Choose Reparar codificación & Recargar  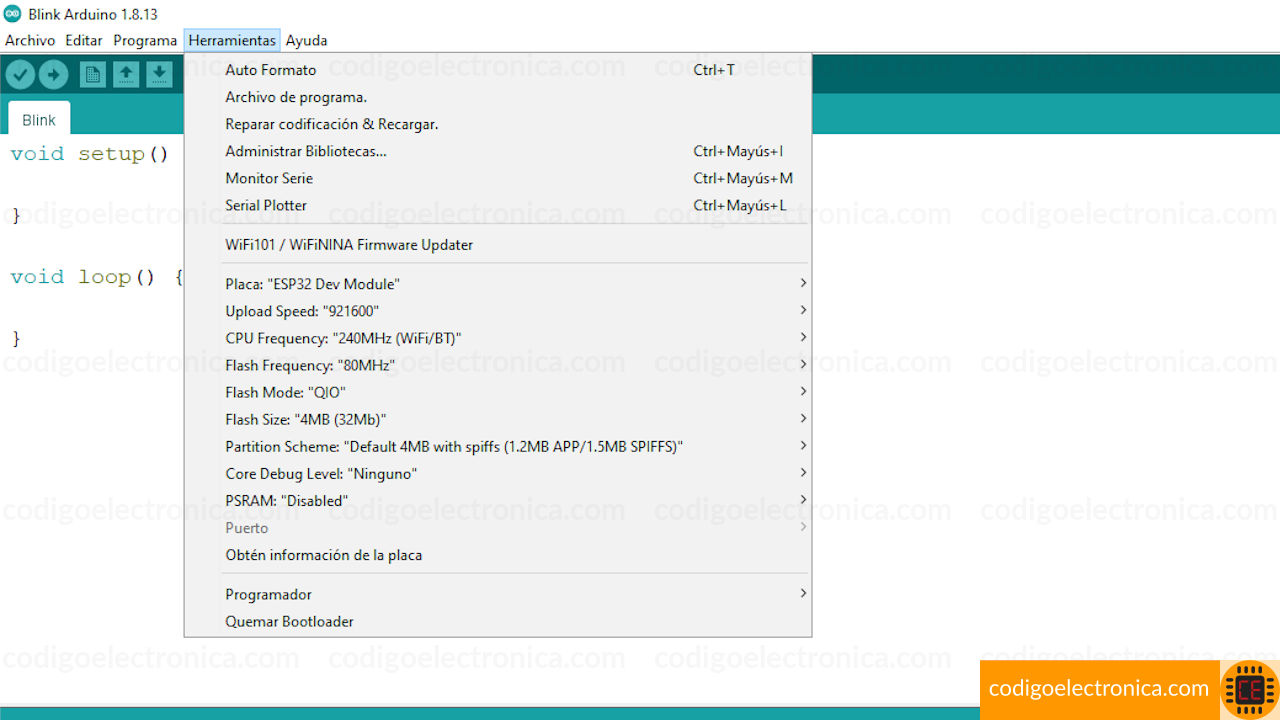pyautogui.click(x=498, y=124)
